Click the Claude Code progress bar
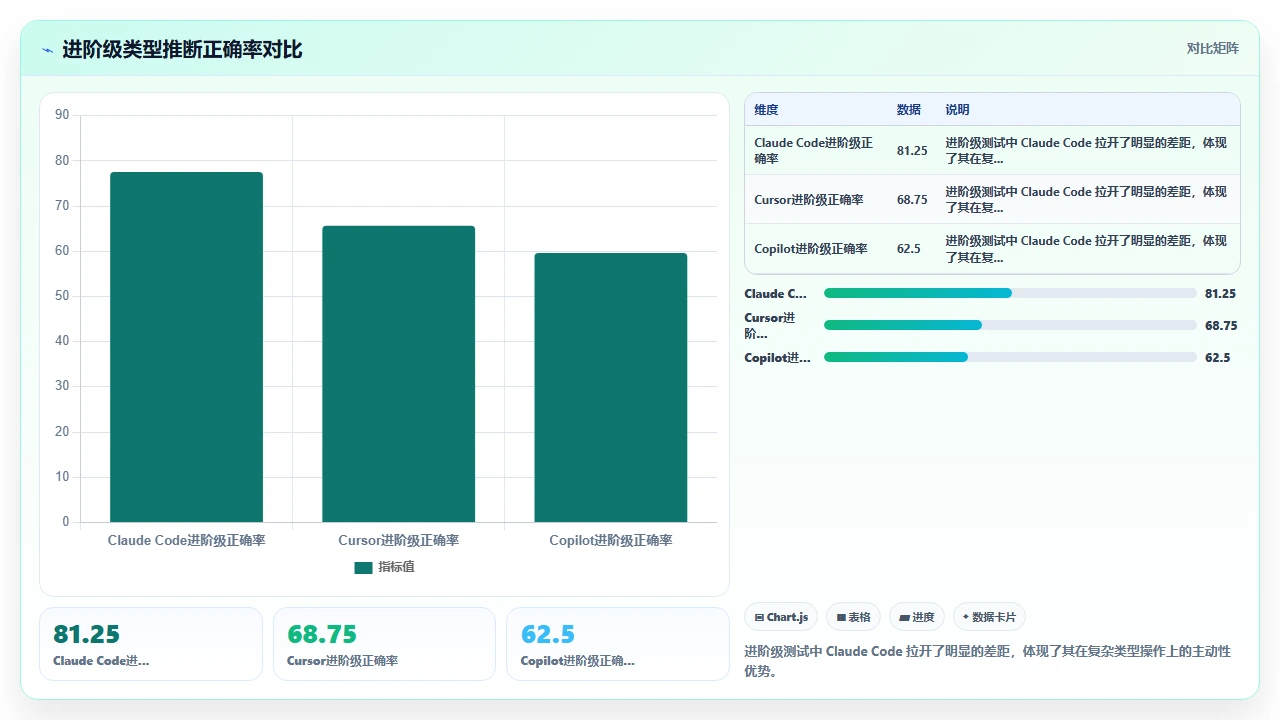The height and width of the screenshot is (720, 1280). tap(1010, 293)
